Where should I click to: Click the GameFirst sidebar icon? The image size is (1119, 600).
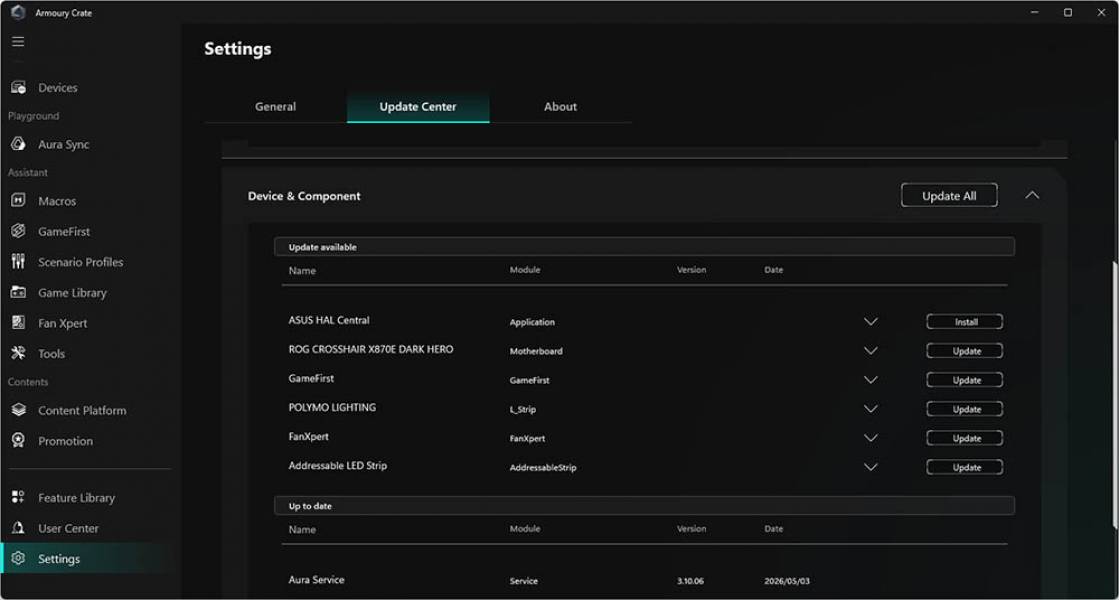[19, 231]
